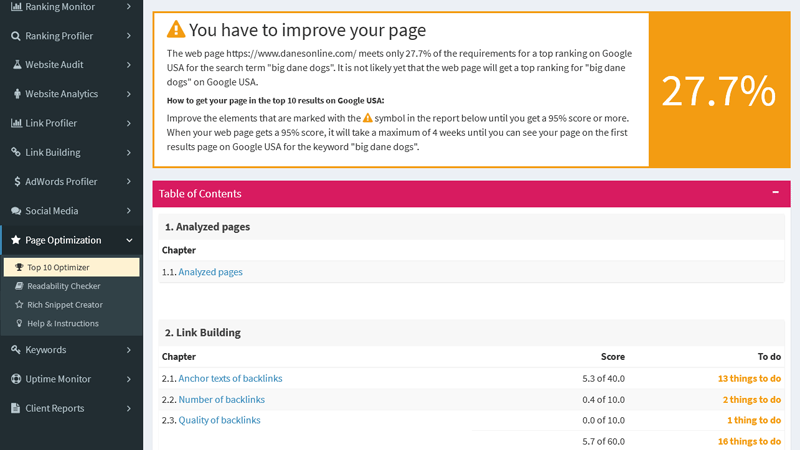
Task: Click the Website Analytics person icon
Action: 17,94
